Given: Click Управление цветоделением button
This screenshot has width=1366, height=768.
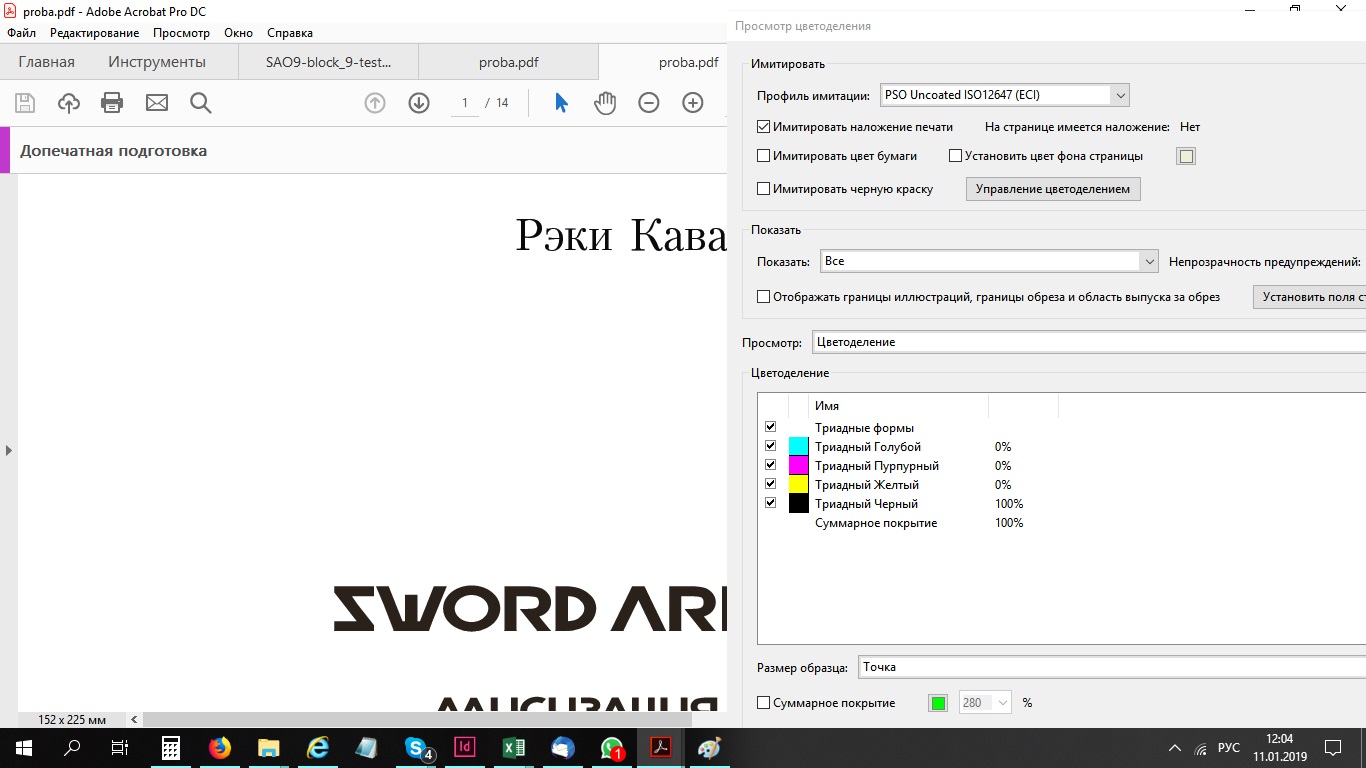Looking at the screenshot, I should 1052,189.
